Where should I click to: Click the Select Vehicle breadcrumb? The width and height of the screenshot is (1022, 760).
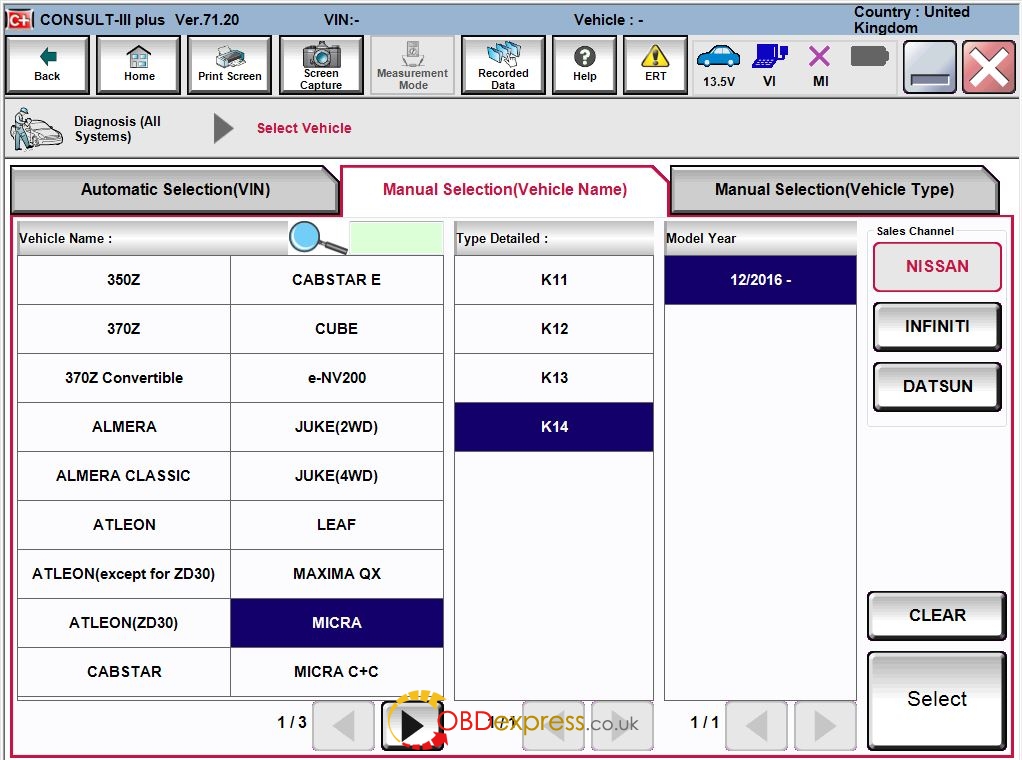[304, 128]
